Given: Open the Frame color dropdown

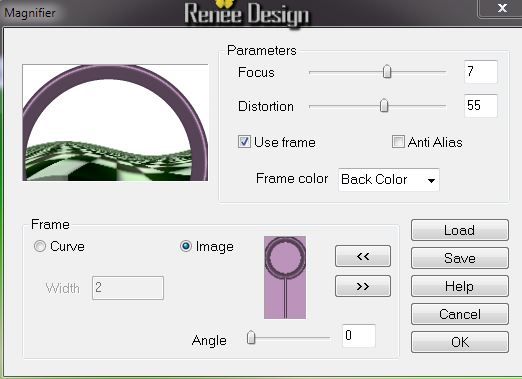Looking at the screenshot, I should (x=389, y=180).
